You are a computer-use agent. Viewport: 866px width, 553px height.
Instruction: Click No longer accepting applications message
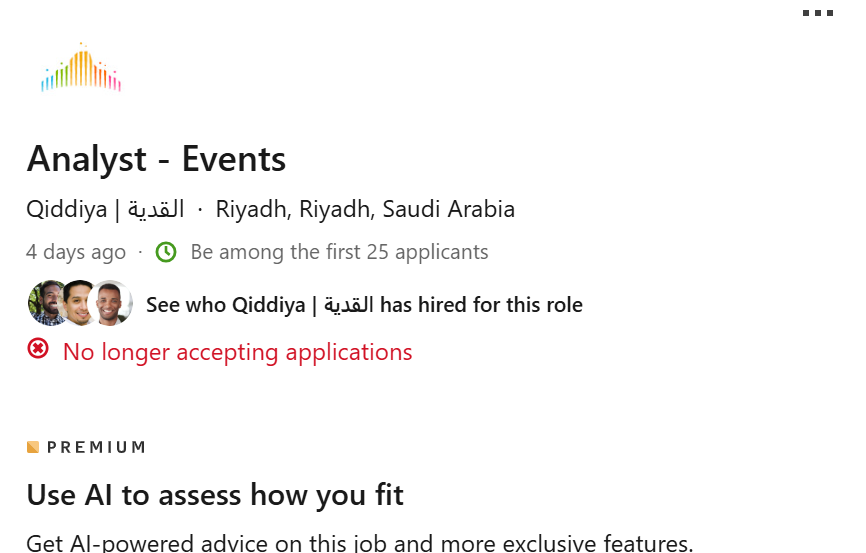[x=237, y=352]
